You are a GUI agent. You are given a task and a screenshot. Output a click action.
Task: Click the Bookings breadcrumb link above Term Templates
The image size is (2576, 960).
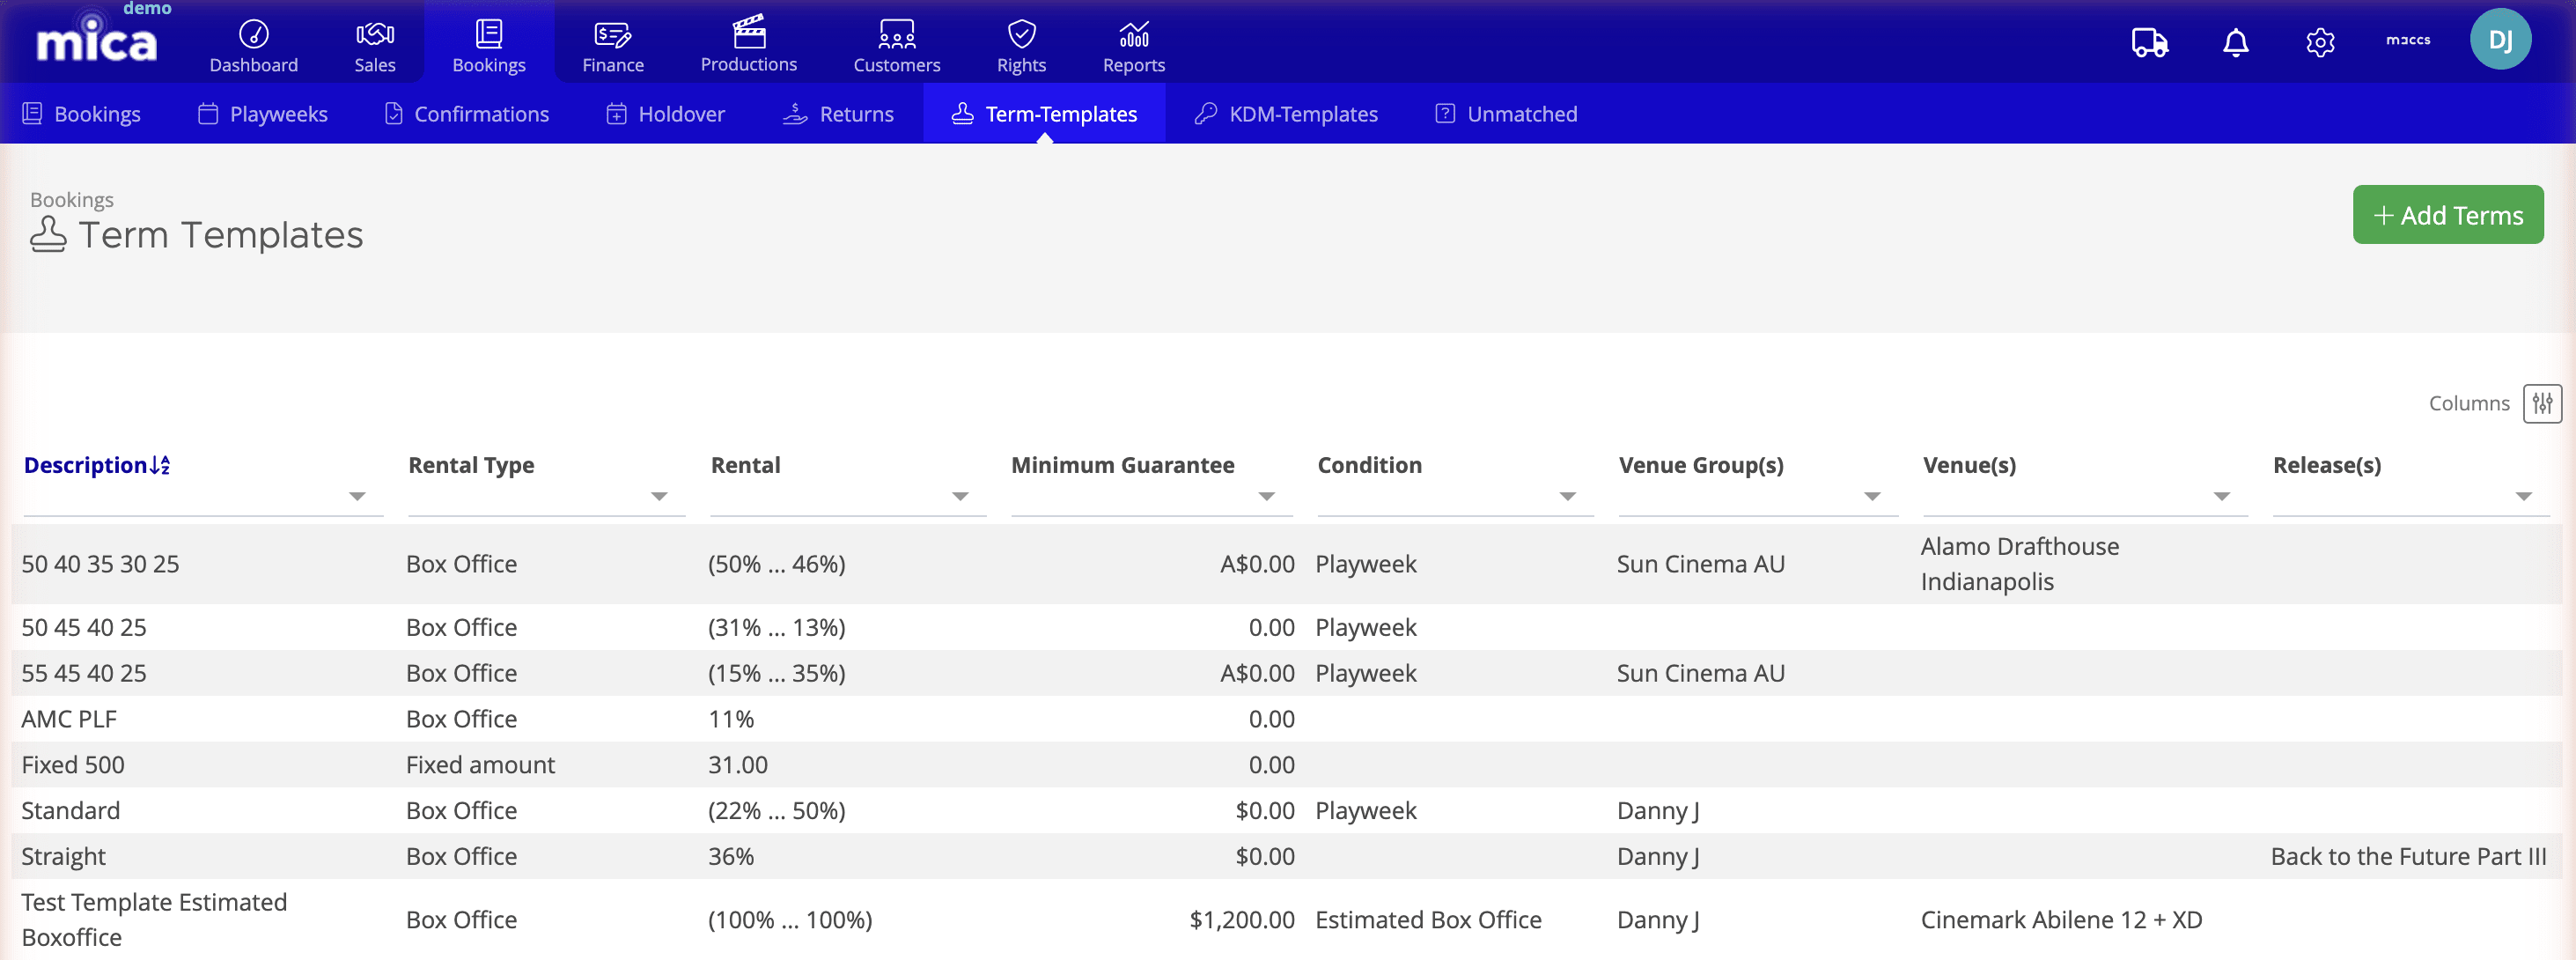coord(71,199)
